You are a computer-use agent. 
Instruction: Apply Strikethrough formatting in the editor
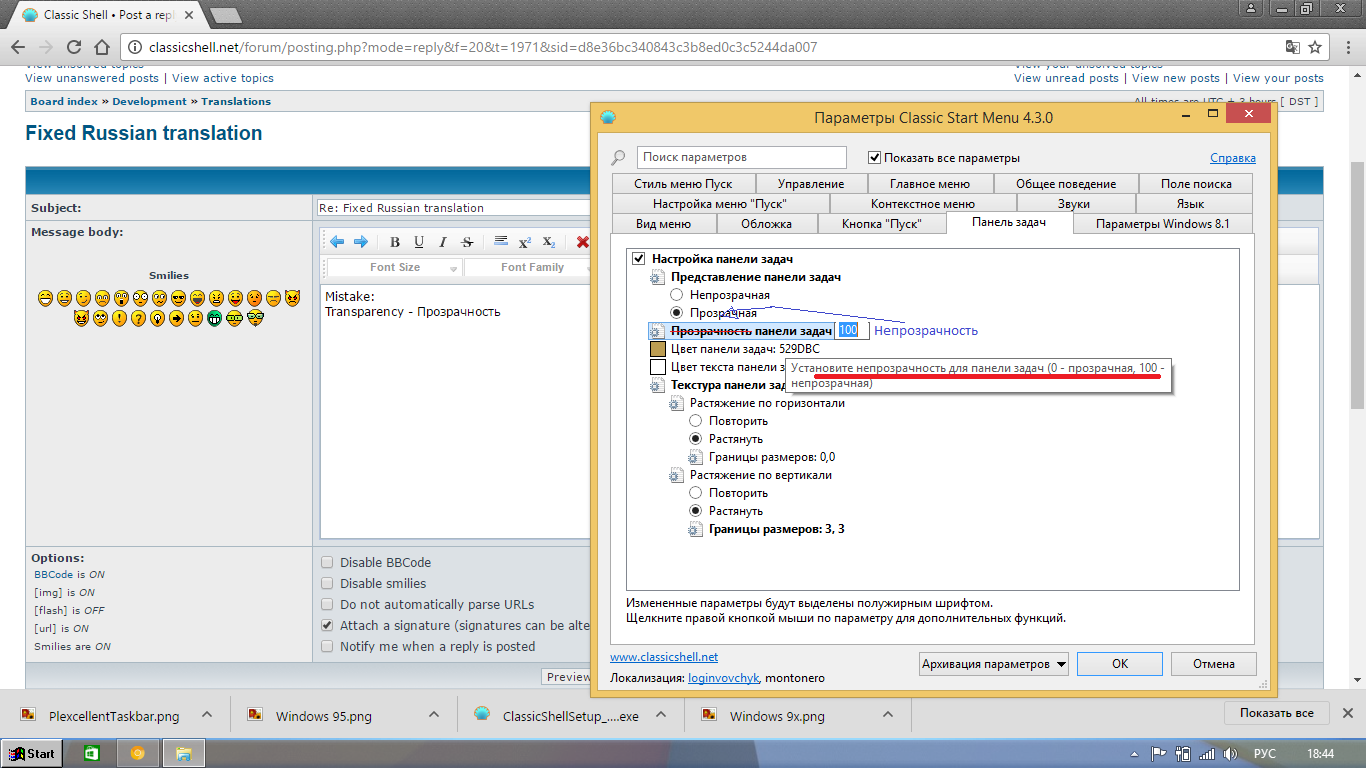(x=467, y=242)
